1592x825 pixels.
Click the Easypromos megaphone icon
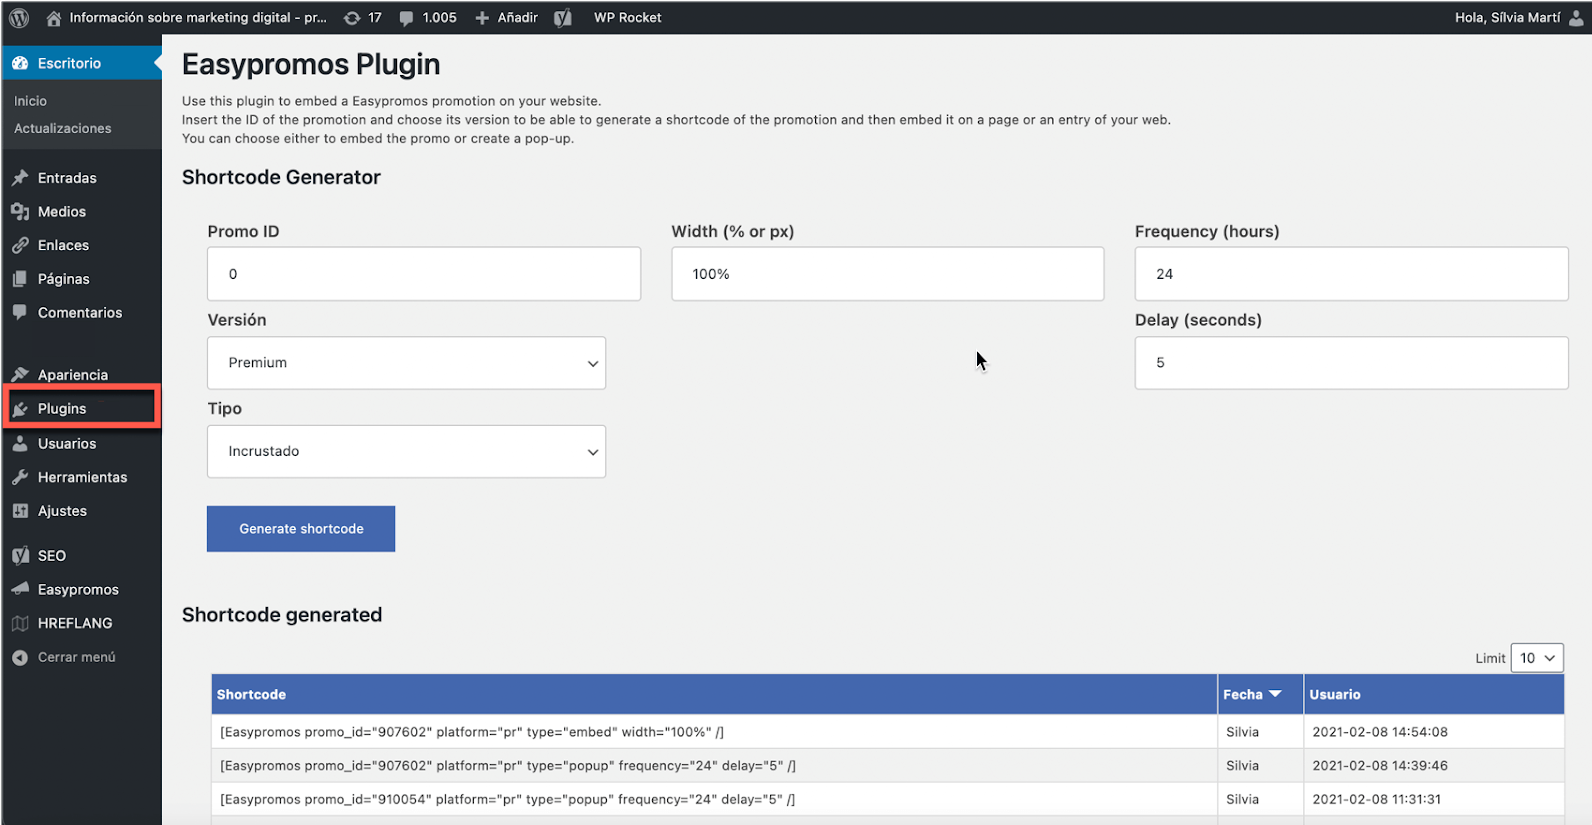tap(20, 589)
